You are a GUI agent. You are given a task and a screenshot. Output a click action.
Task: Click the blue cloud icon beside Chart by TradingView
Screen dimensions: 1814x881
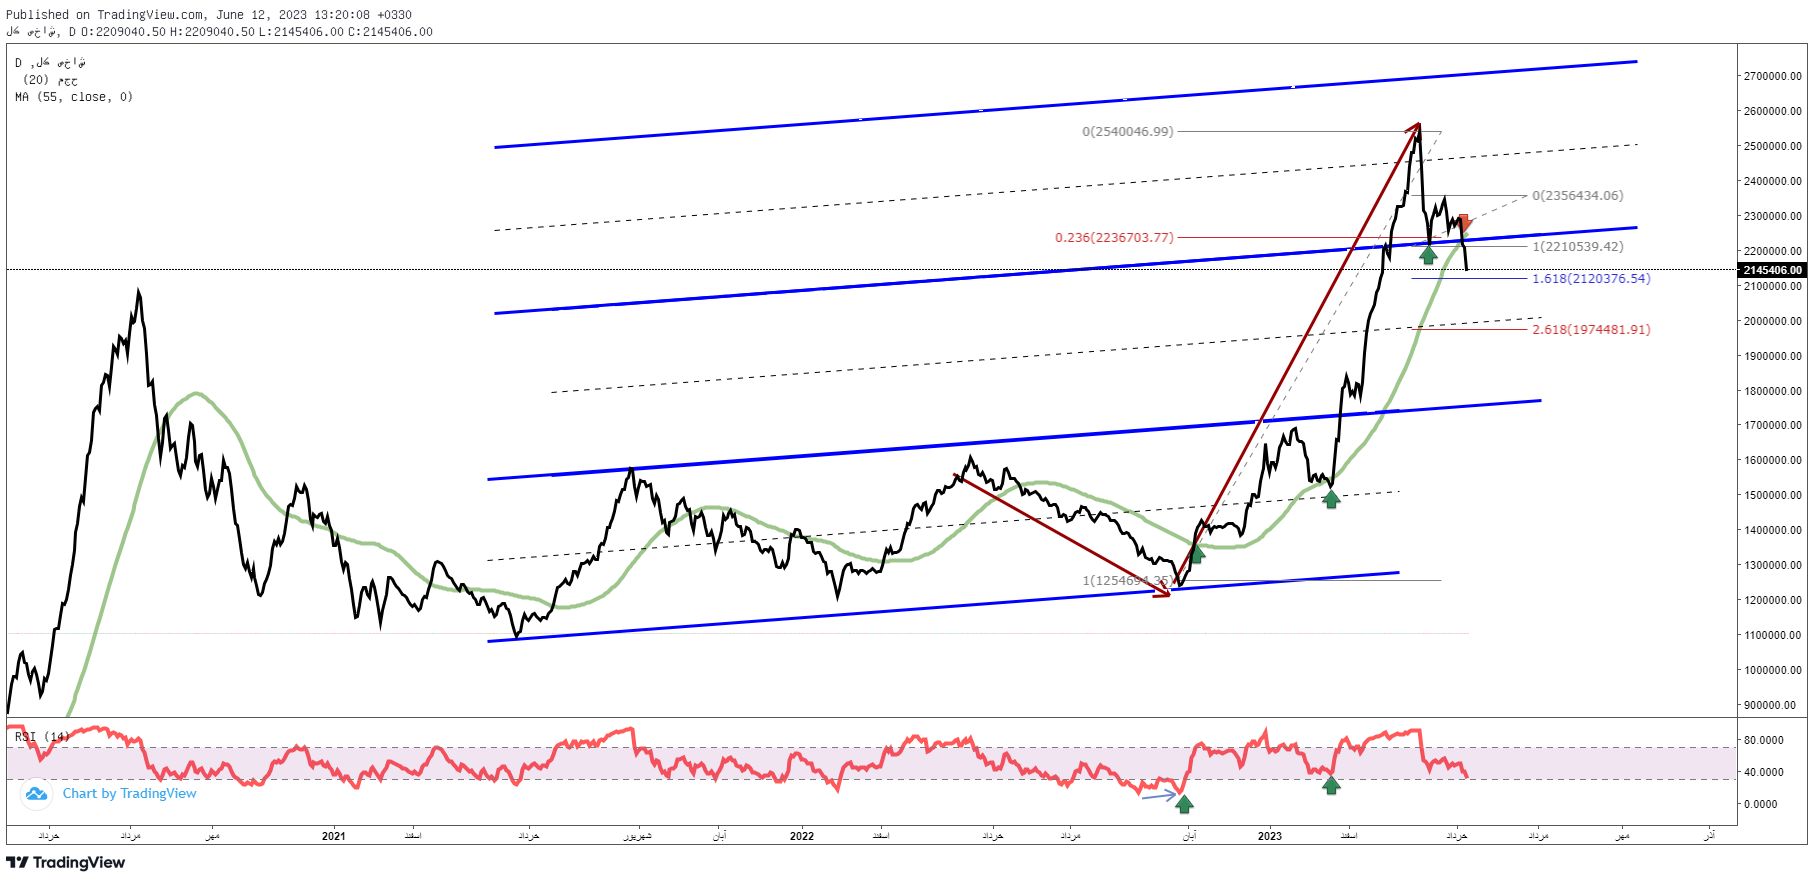[x=37, y=794]
